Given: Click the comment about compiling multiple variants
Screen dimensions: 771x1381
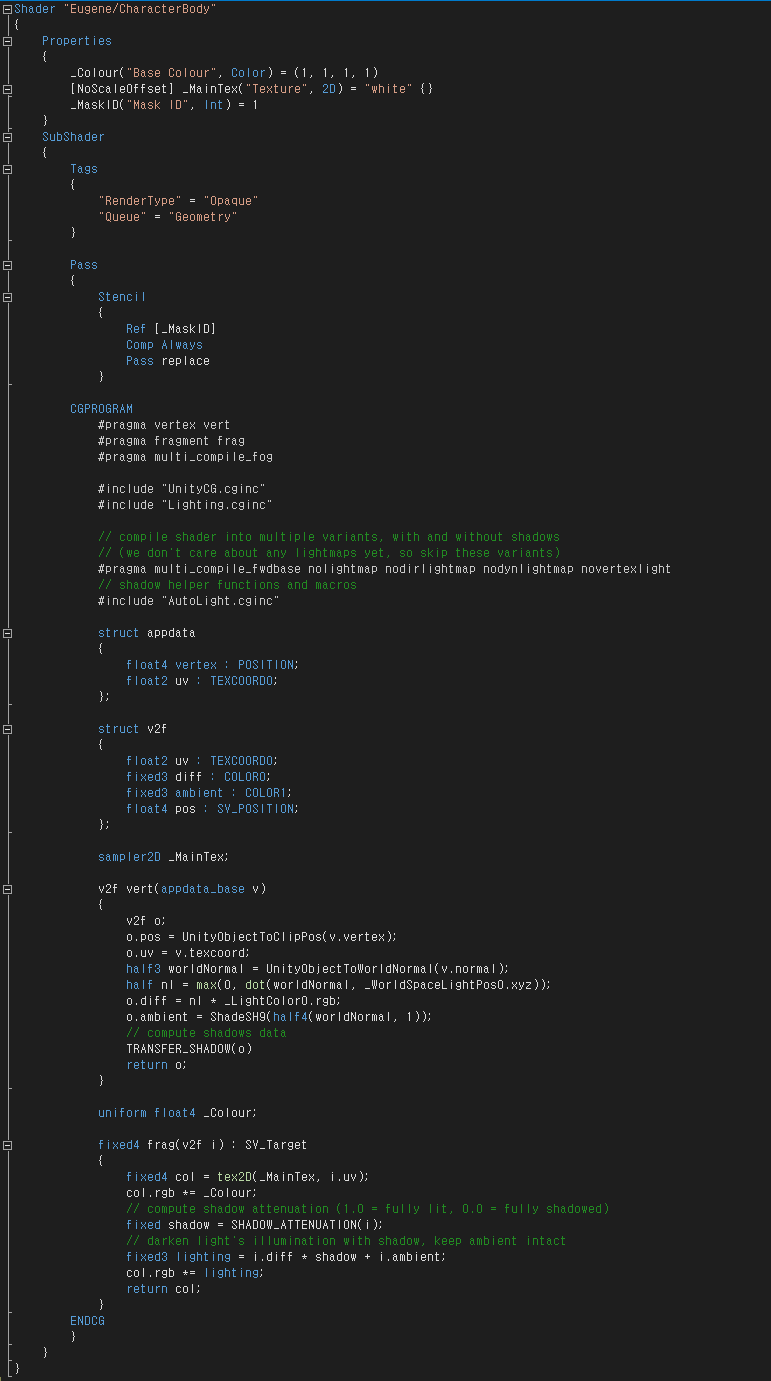Looking at the screenshot, I should (329, 537).
